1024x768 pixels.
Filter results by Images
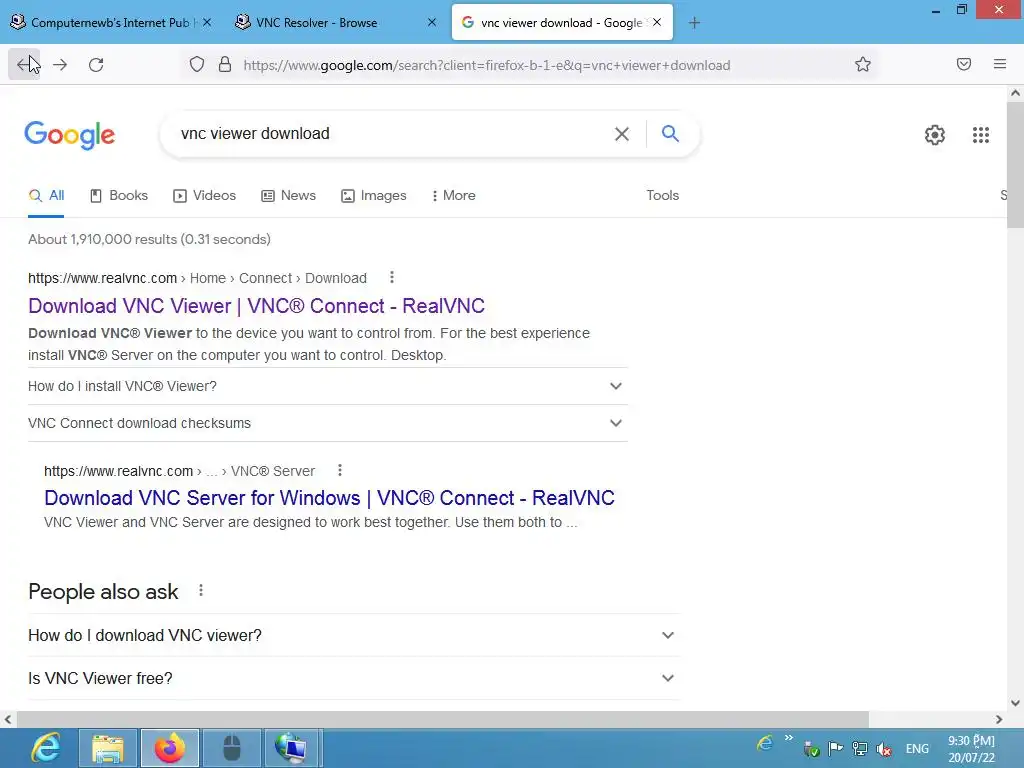click(x=374, y=195)
